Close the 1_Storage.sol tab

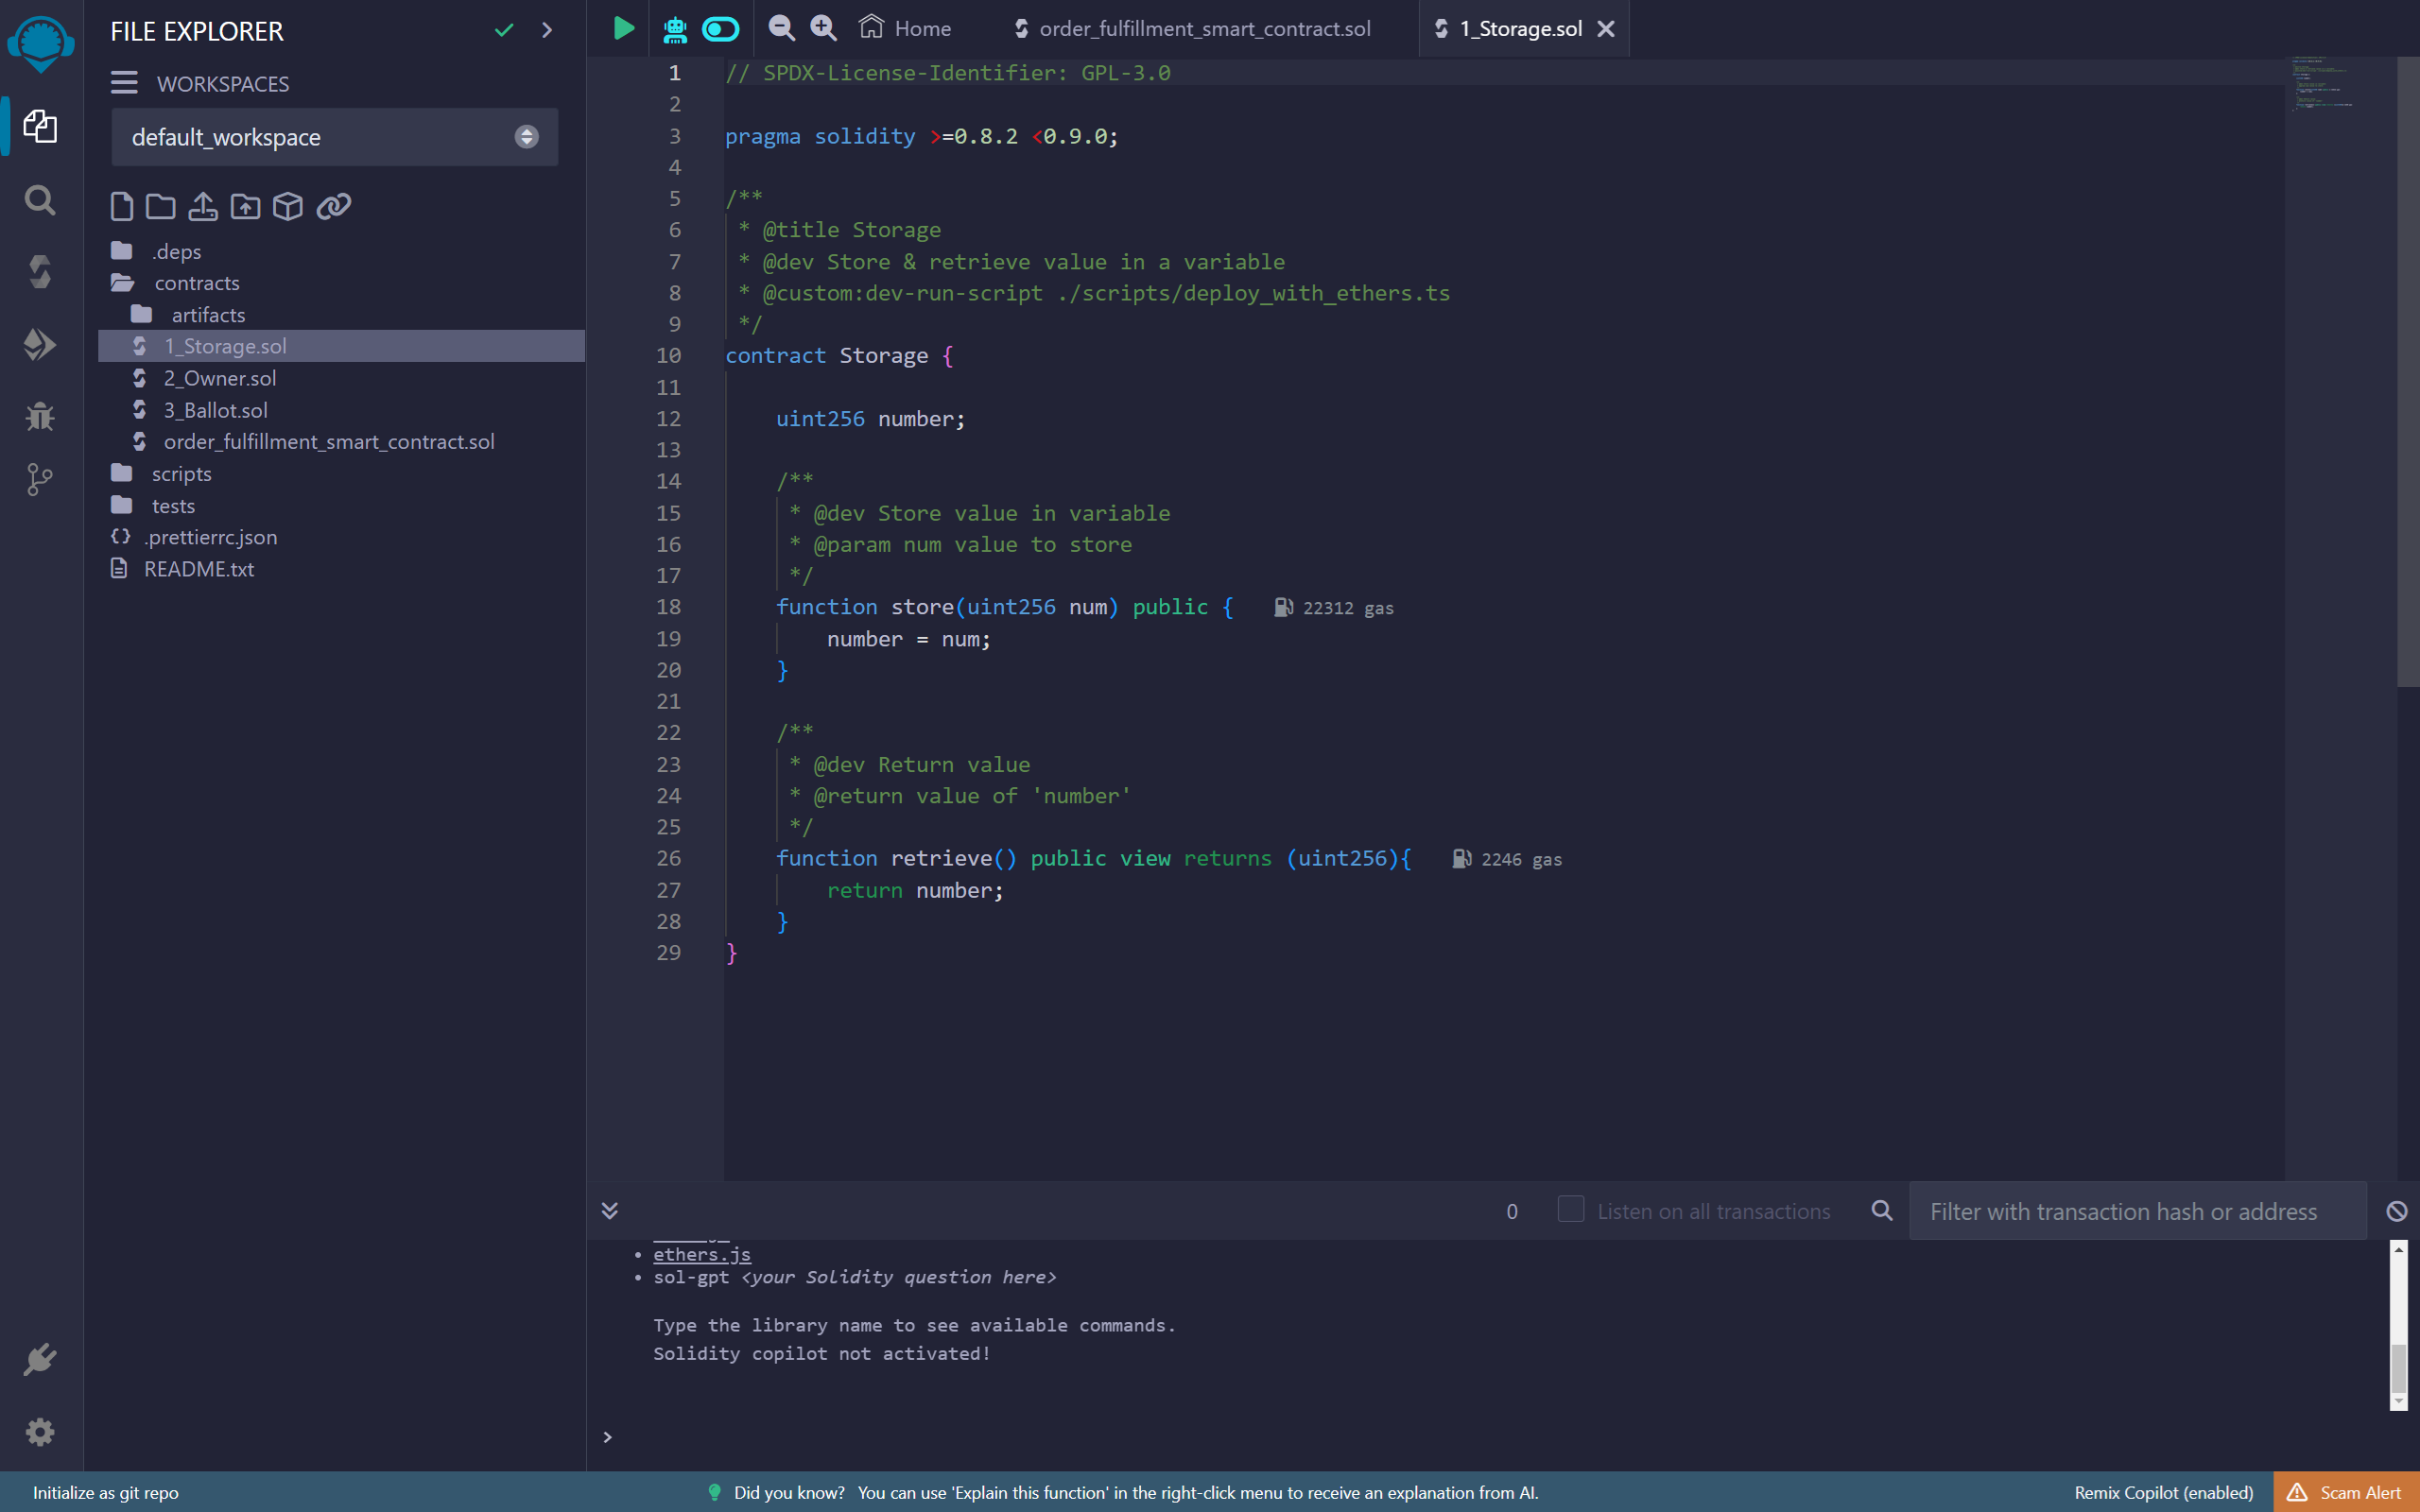[1606, 29]
